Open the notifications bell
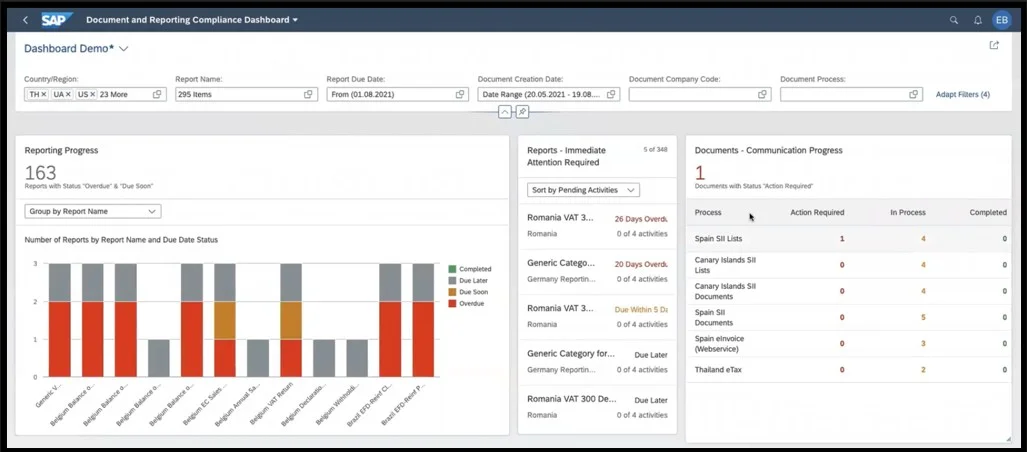The height and width of the screenshot is (452, 1027). pos(978,20)
